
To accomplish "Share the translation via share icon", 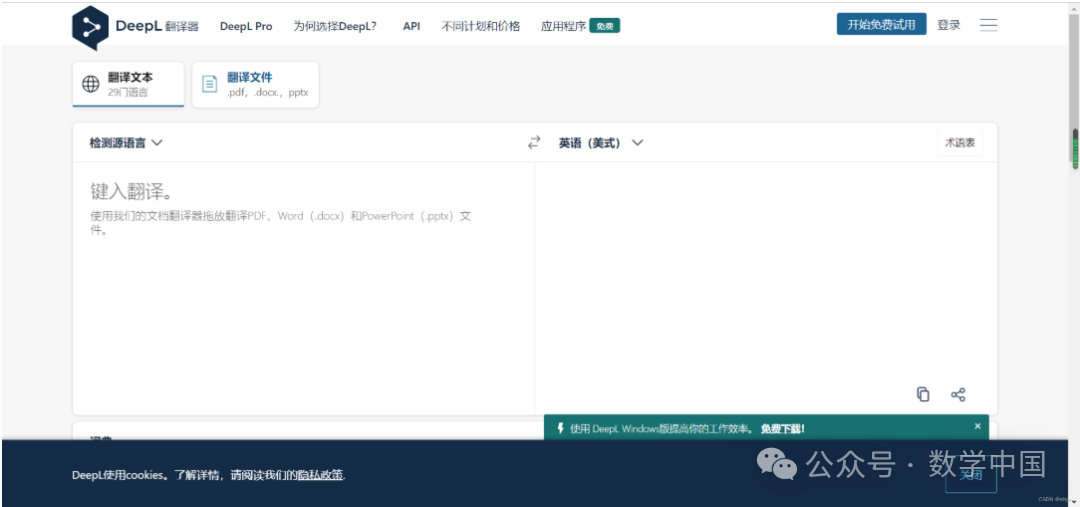I will pyautogui.click(x=958, y=395).
